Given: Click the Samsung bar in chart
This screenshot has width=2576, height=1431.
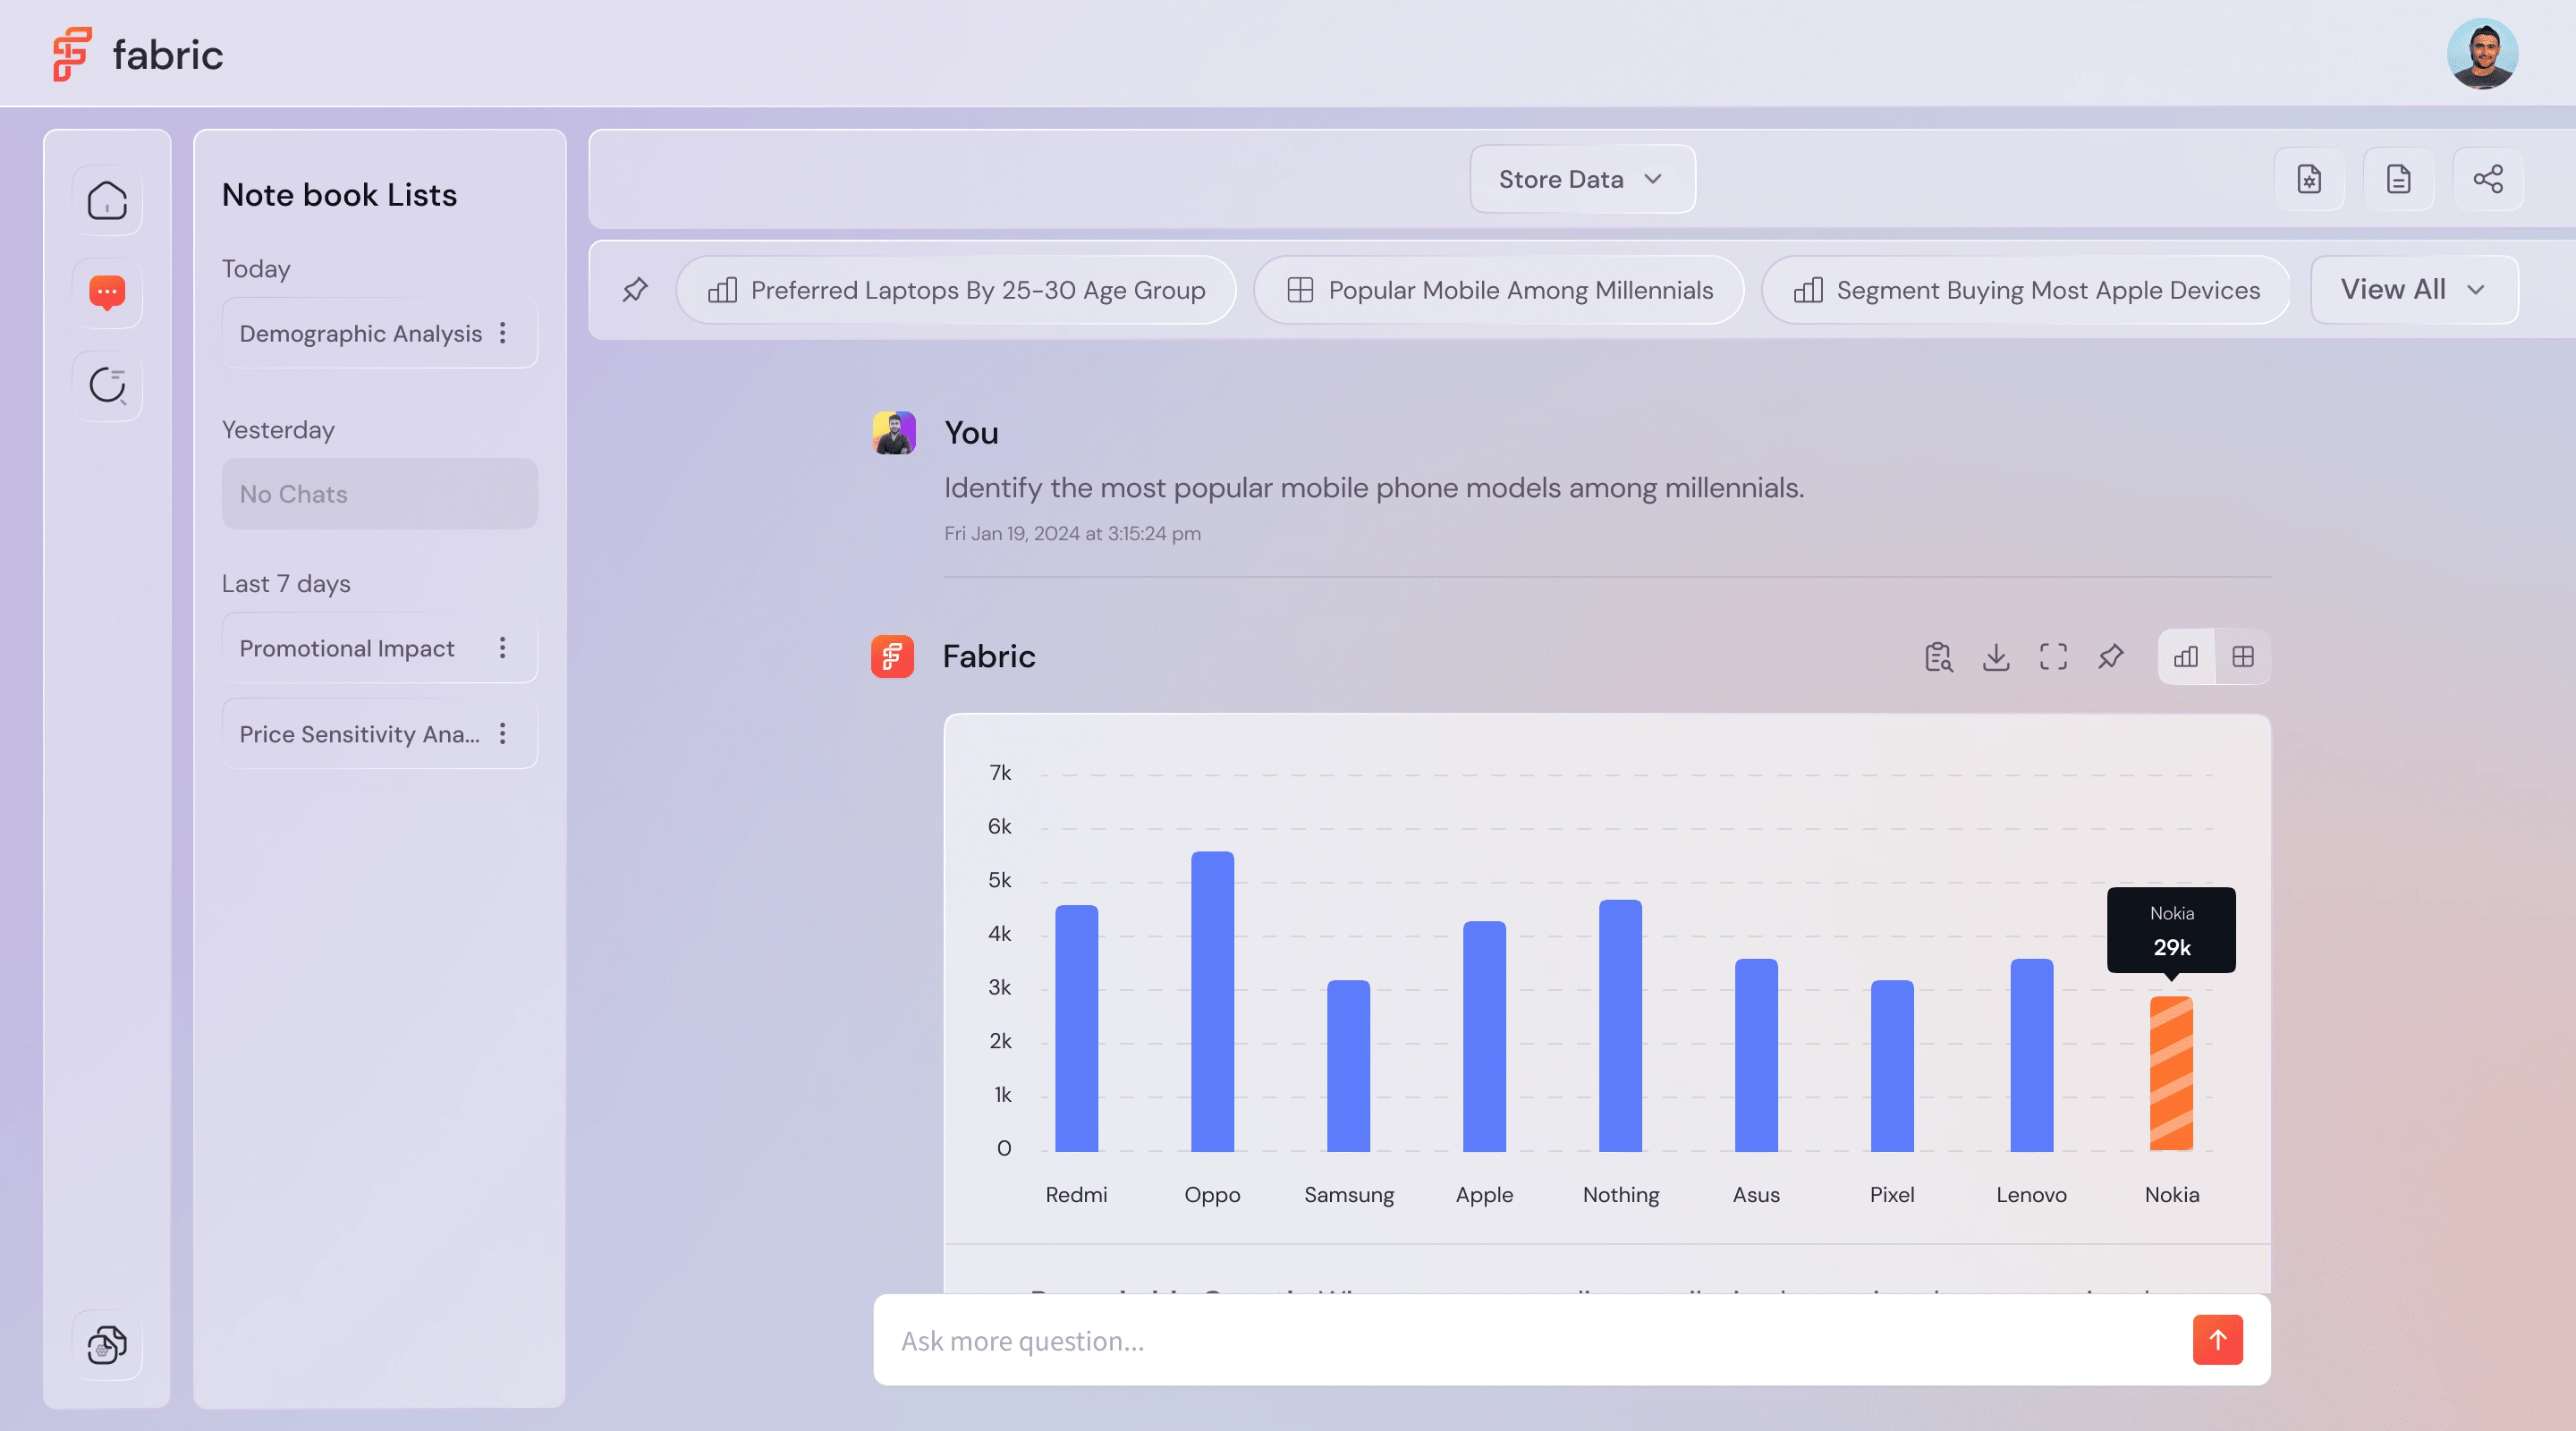Looking at the screenshot, I should pyautogui.click(x=1348, y=1066).
